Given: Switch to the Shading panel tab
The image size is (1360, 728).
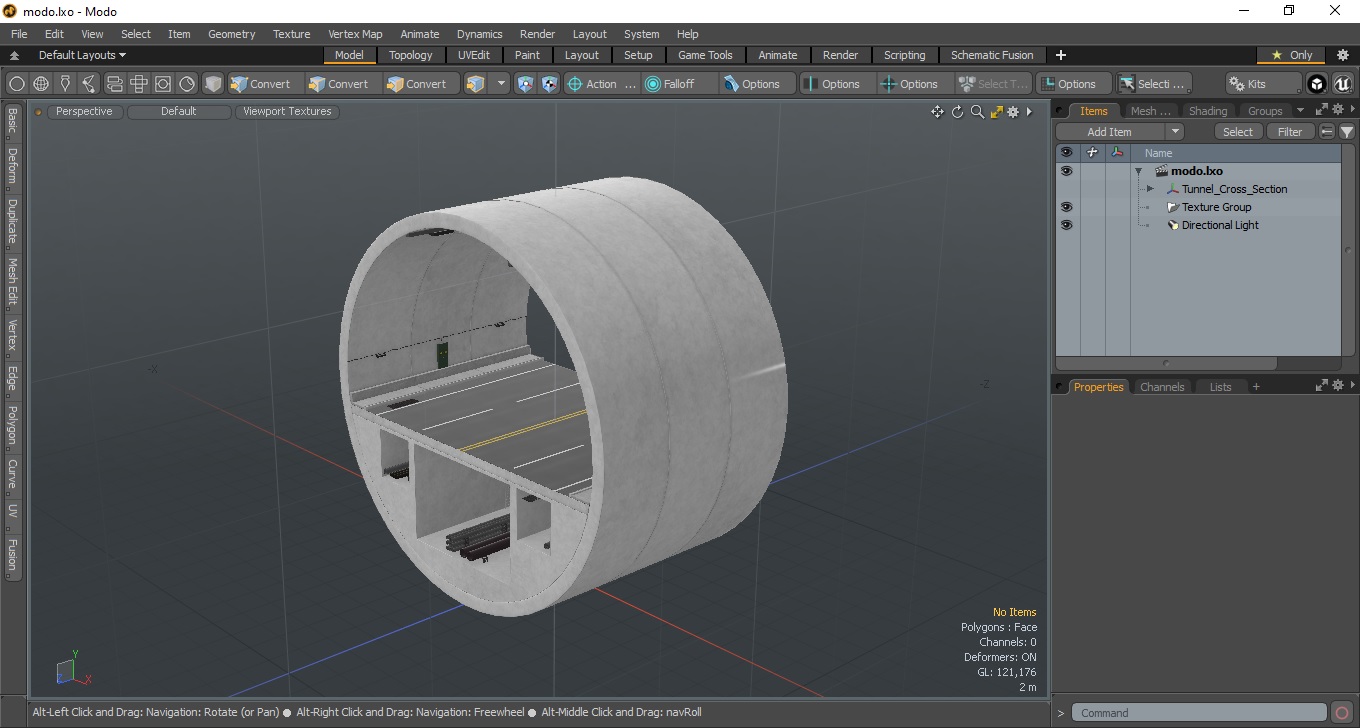Looking at the screenshot, I should [1207, 111].
